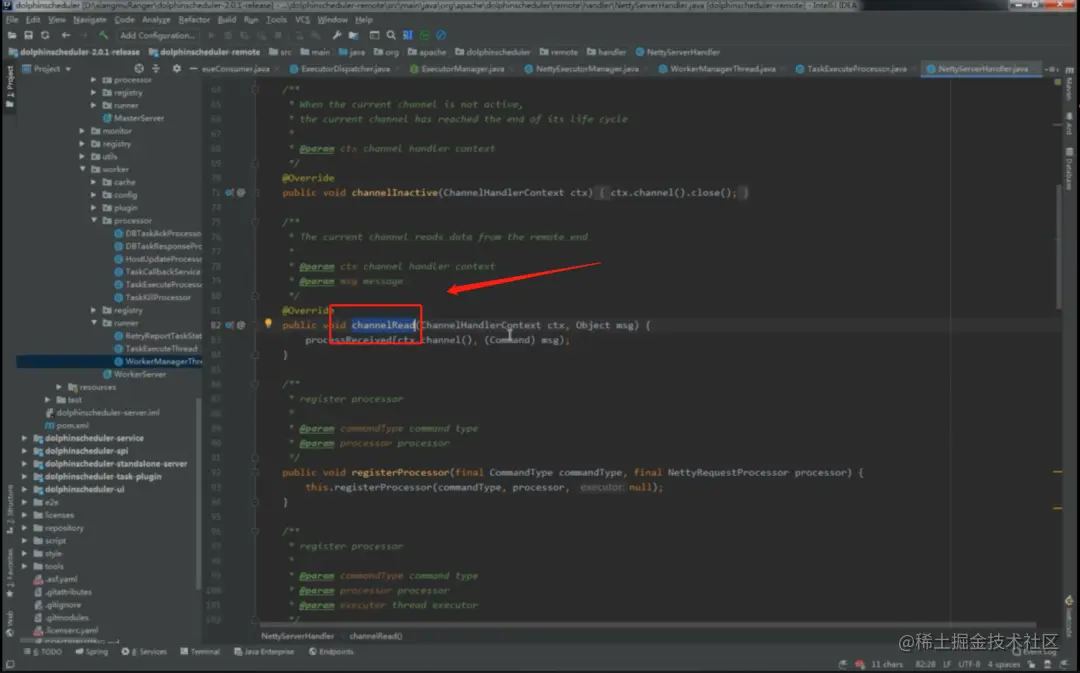This screenshot has height=673, width=1080.
Task: Open Project Structure toolbar icon
Action: pyautogui.click(x=353, y=35)
